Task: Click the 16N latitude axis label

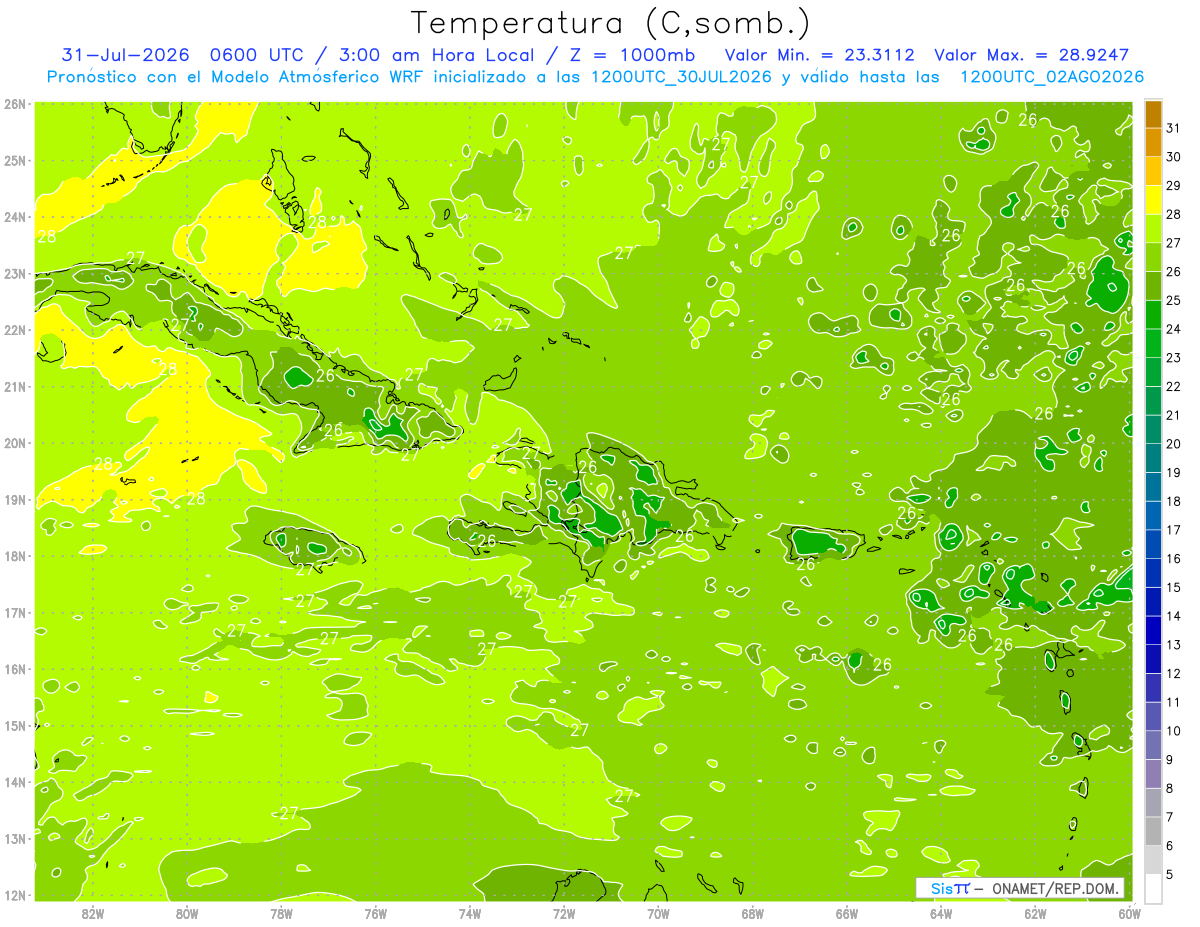Action: (15, 669)
